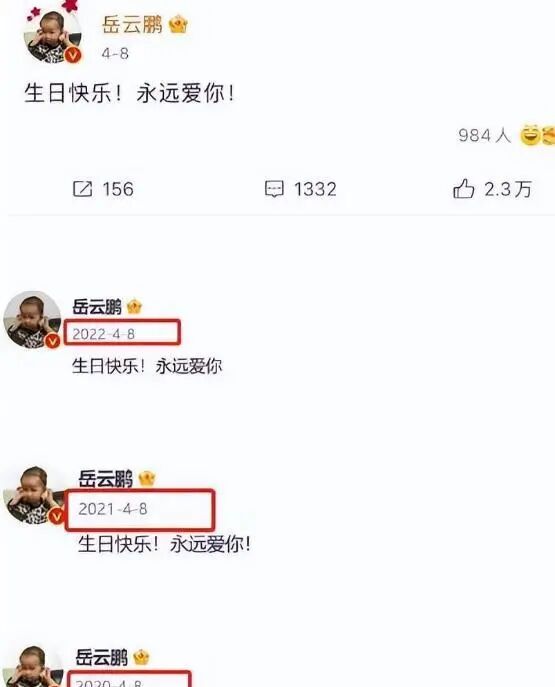Tap the crown badge in the 2022-4-8 post
This screenshot has width=555, height=687.
134,306
